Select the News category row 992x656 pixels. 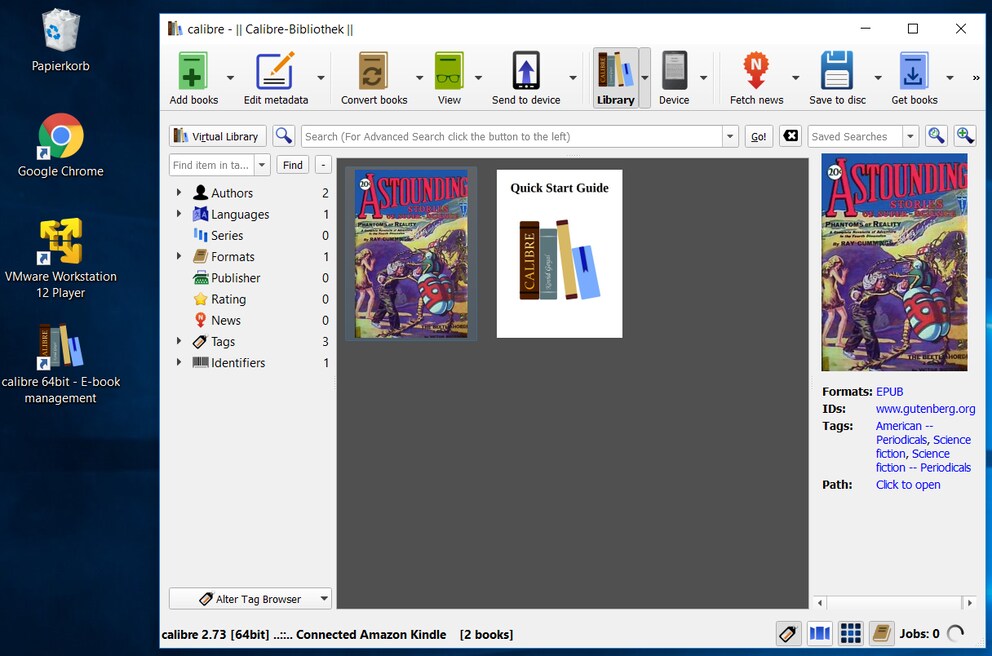pos(251,320)
